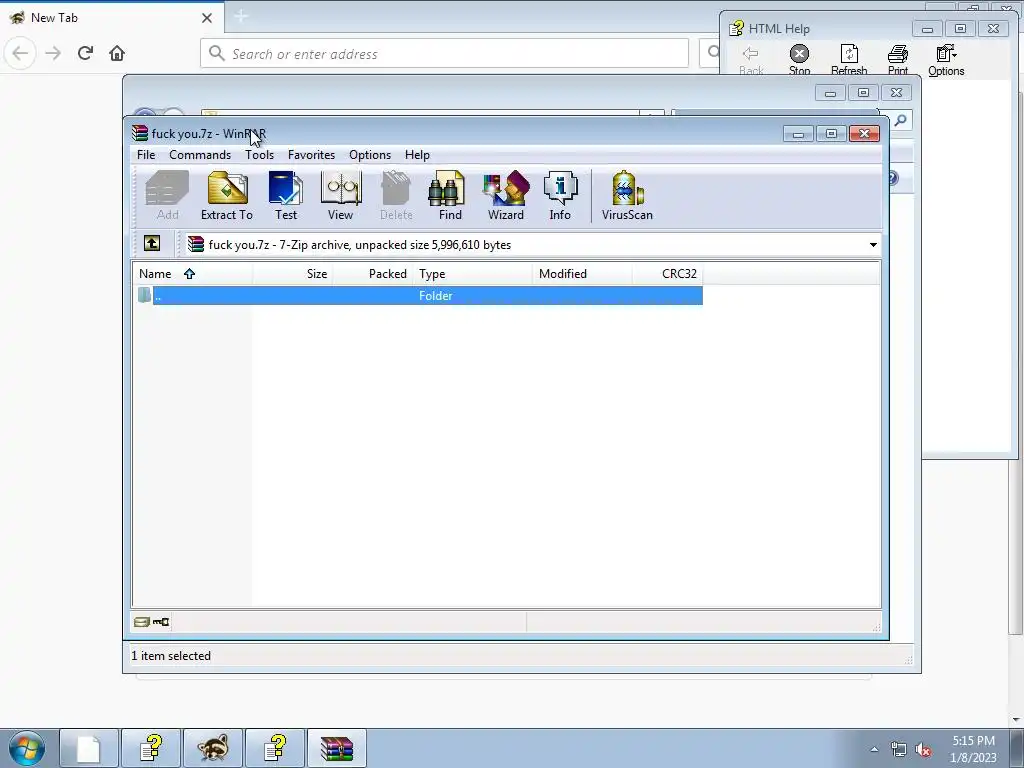The height and width of the screenshot is (768, 1024).
Task: Open the WinRAR taskbar button
Action: pyautogui.click(x=337, y=748)
